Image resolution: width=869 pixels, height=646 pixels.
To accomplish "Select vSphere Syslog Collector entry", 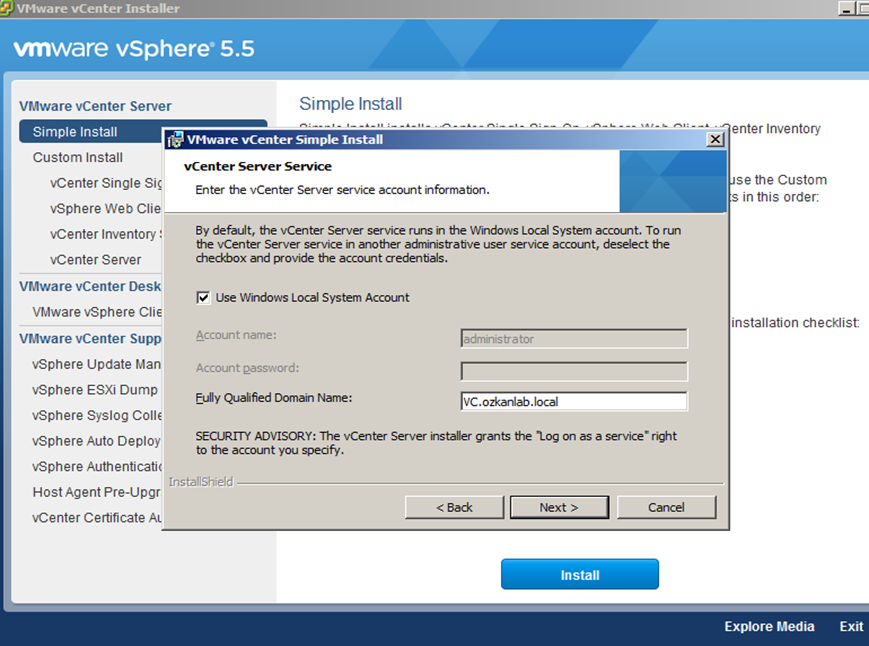I will click(x=96, y=416).
